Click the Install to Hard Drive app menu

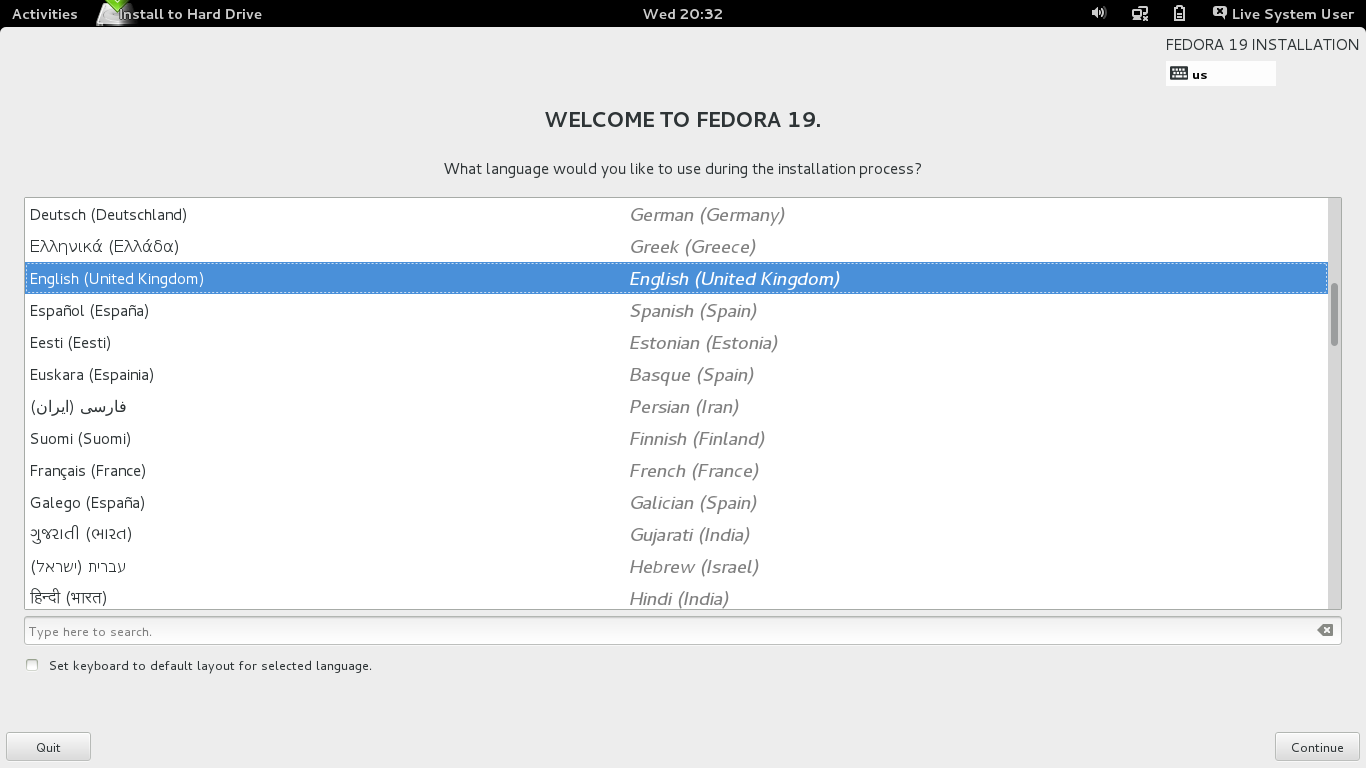pyautogui.click(x=181, y=13)
